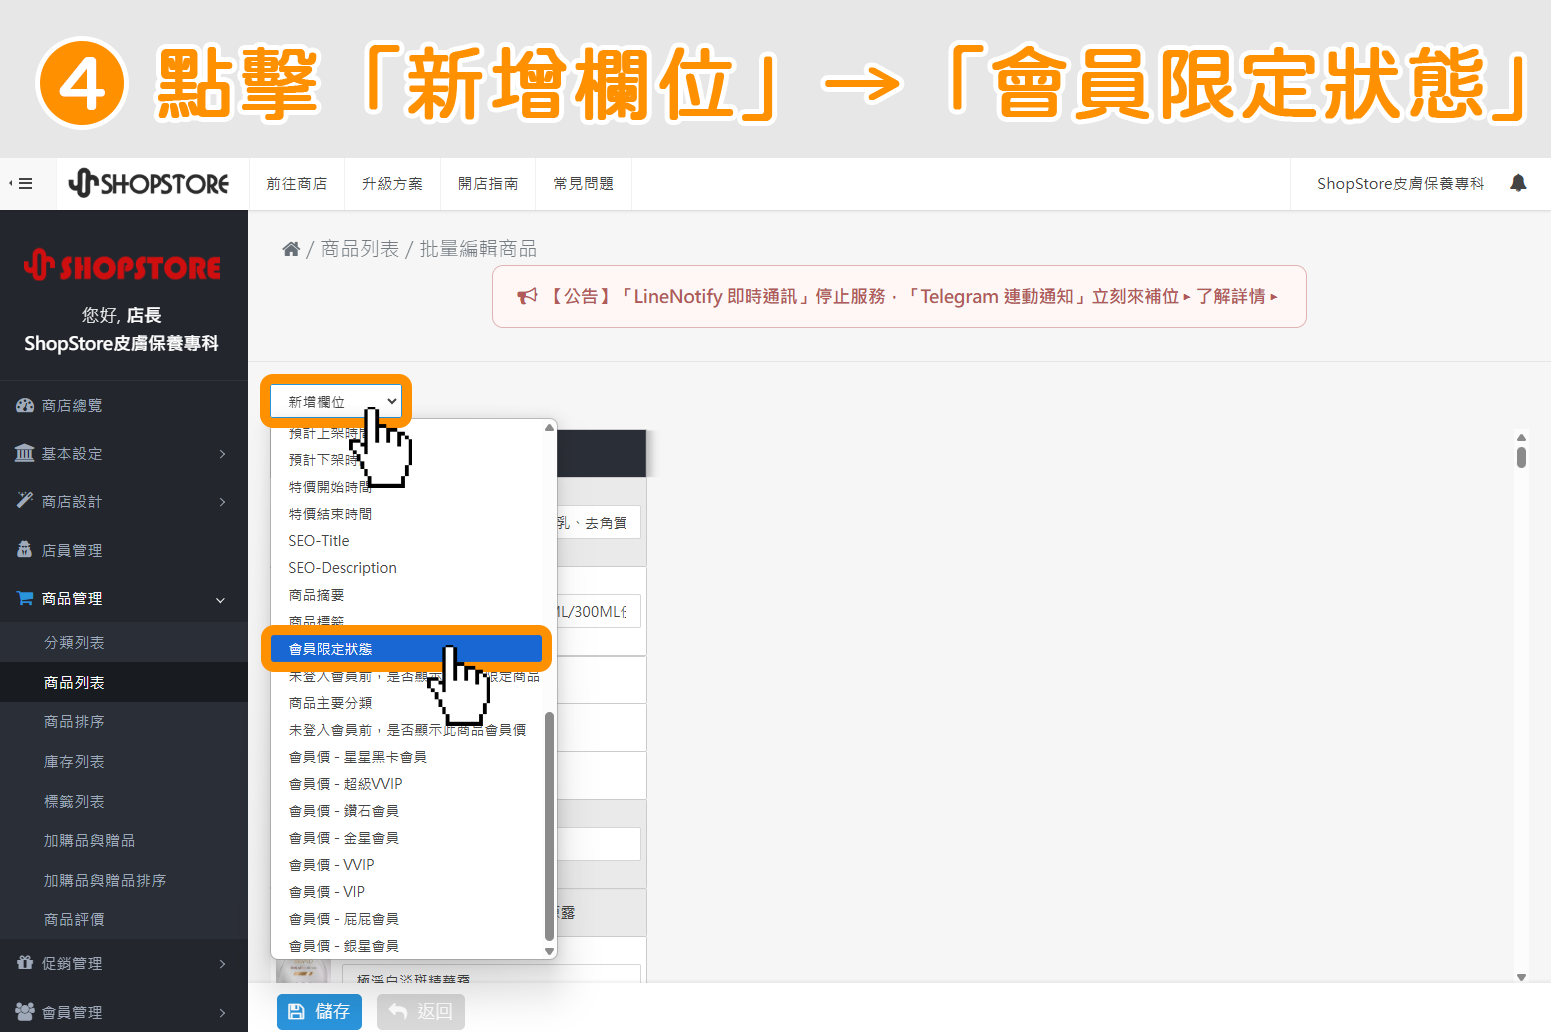Click the 商店總覽 dashboard icon
Screen dimensions: 1551x1032
coord(25,405)
